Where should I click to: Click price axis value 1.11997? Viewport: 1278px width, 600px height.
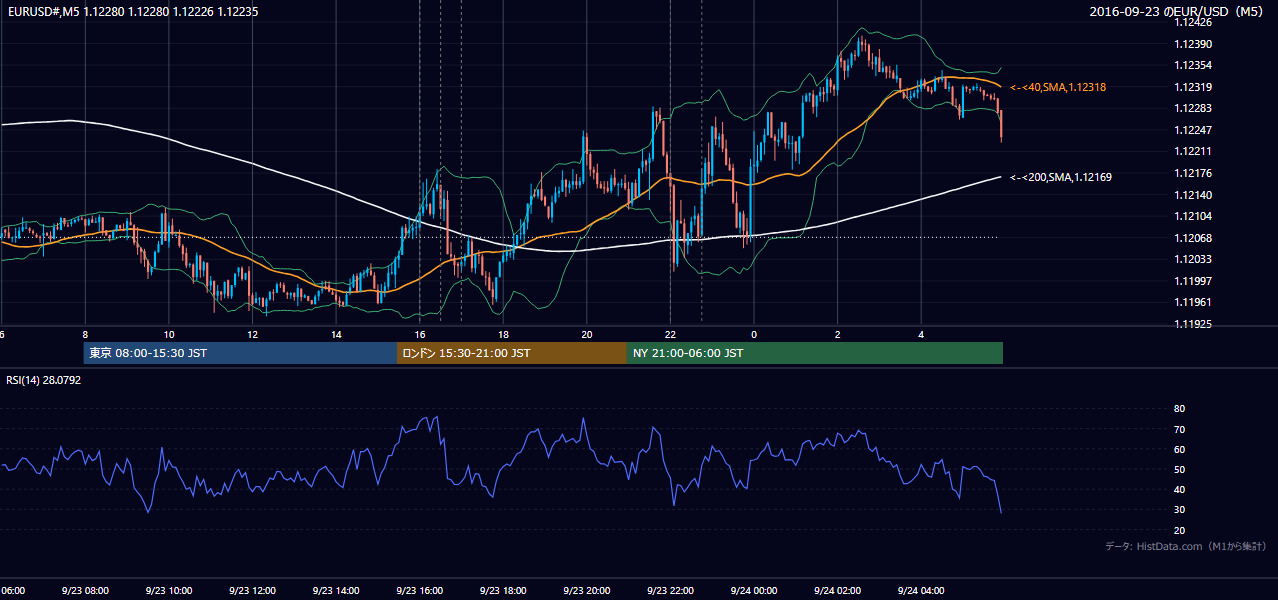tap(1193, 281)
